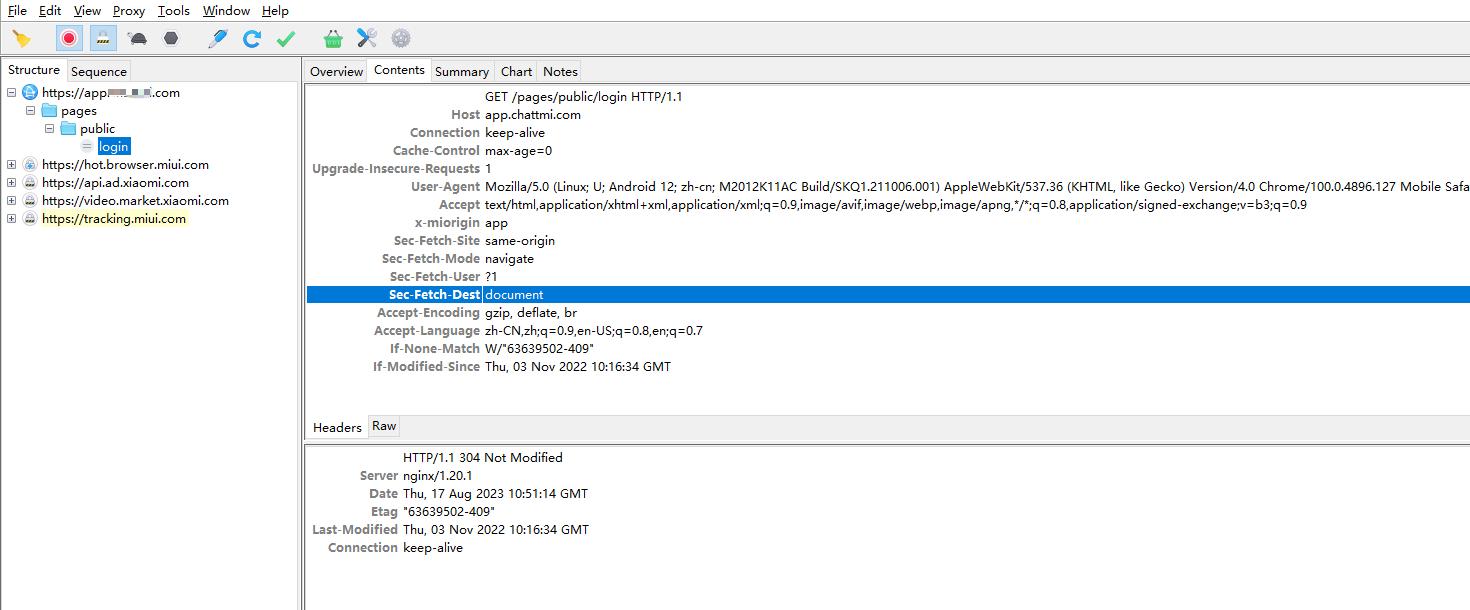The width and height of the screenshot is (1470, 610).
Task: Click the green shopping basket icon
Action: (333, 39)
